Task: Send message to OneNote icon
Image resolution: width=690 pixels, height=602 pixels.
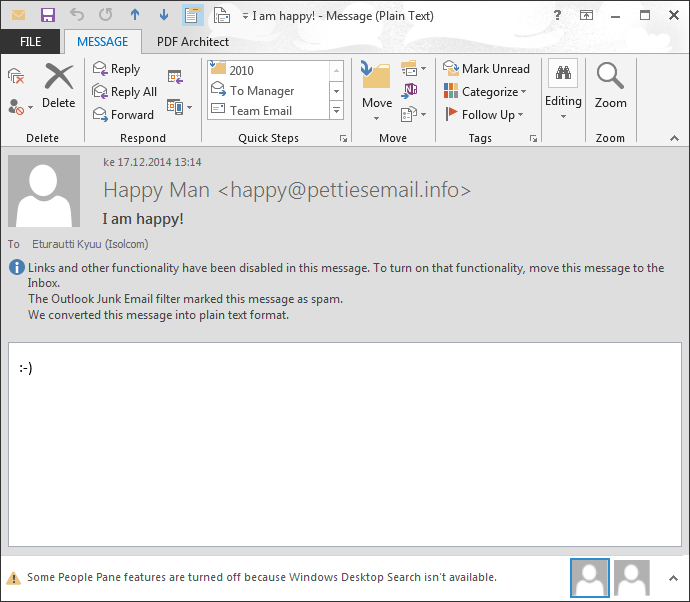Action: 410,90
